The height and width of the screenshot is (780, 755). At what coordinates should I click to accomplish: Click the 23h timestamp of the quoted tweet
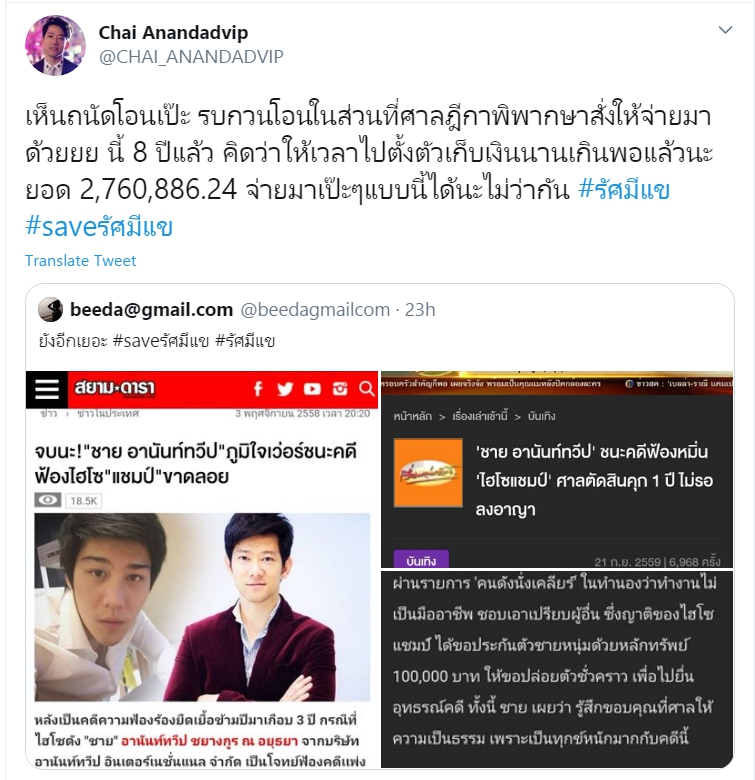[420, 310]
